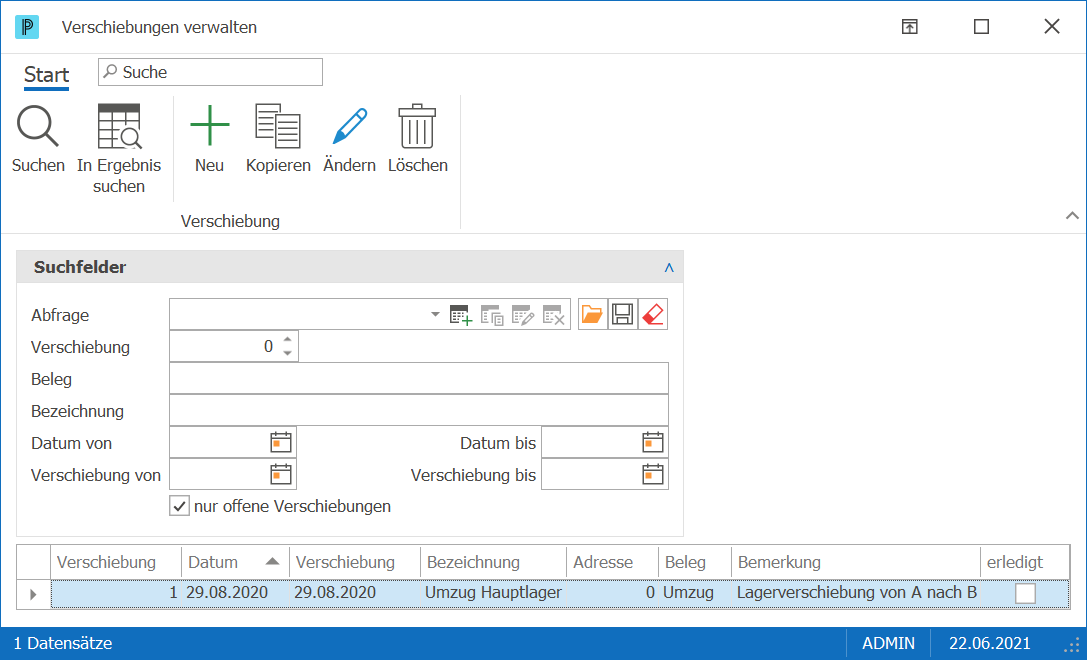1087x660 pixels.
Task: Click the ribbon display options icon in title bar
Action: 910,27
